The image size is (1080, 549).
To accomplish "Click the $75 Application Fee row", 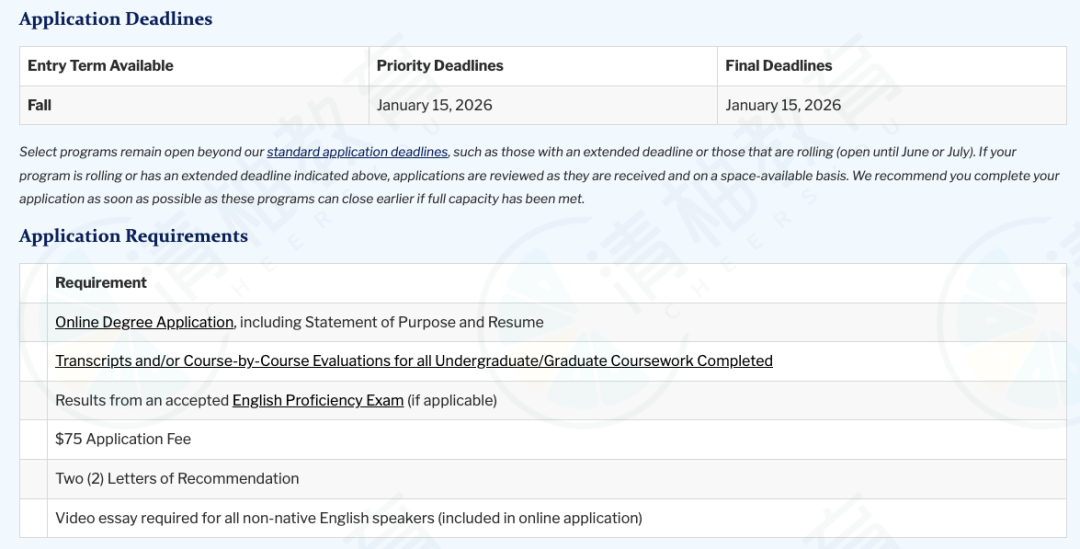I will tap(123, 439).
